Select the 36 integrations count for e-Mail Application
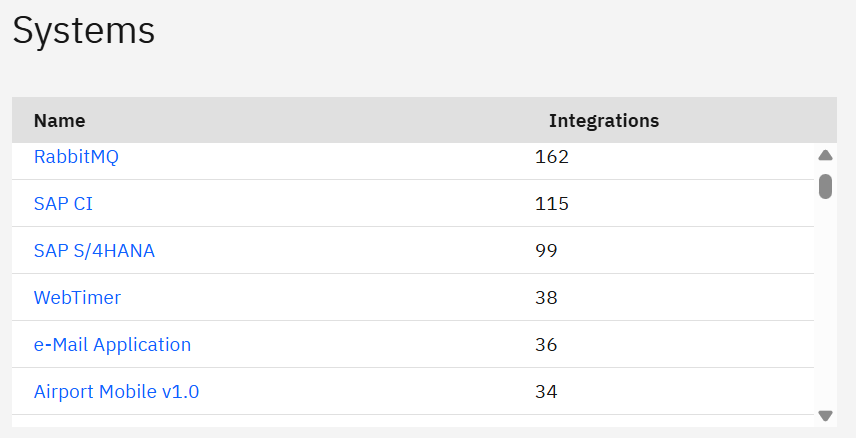Screen dimensions: 856x438 (x=546, y=345)
